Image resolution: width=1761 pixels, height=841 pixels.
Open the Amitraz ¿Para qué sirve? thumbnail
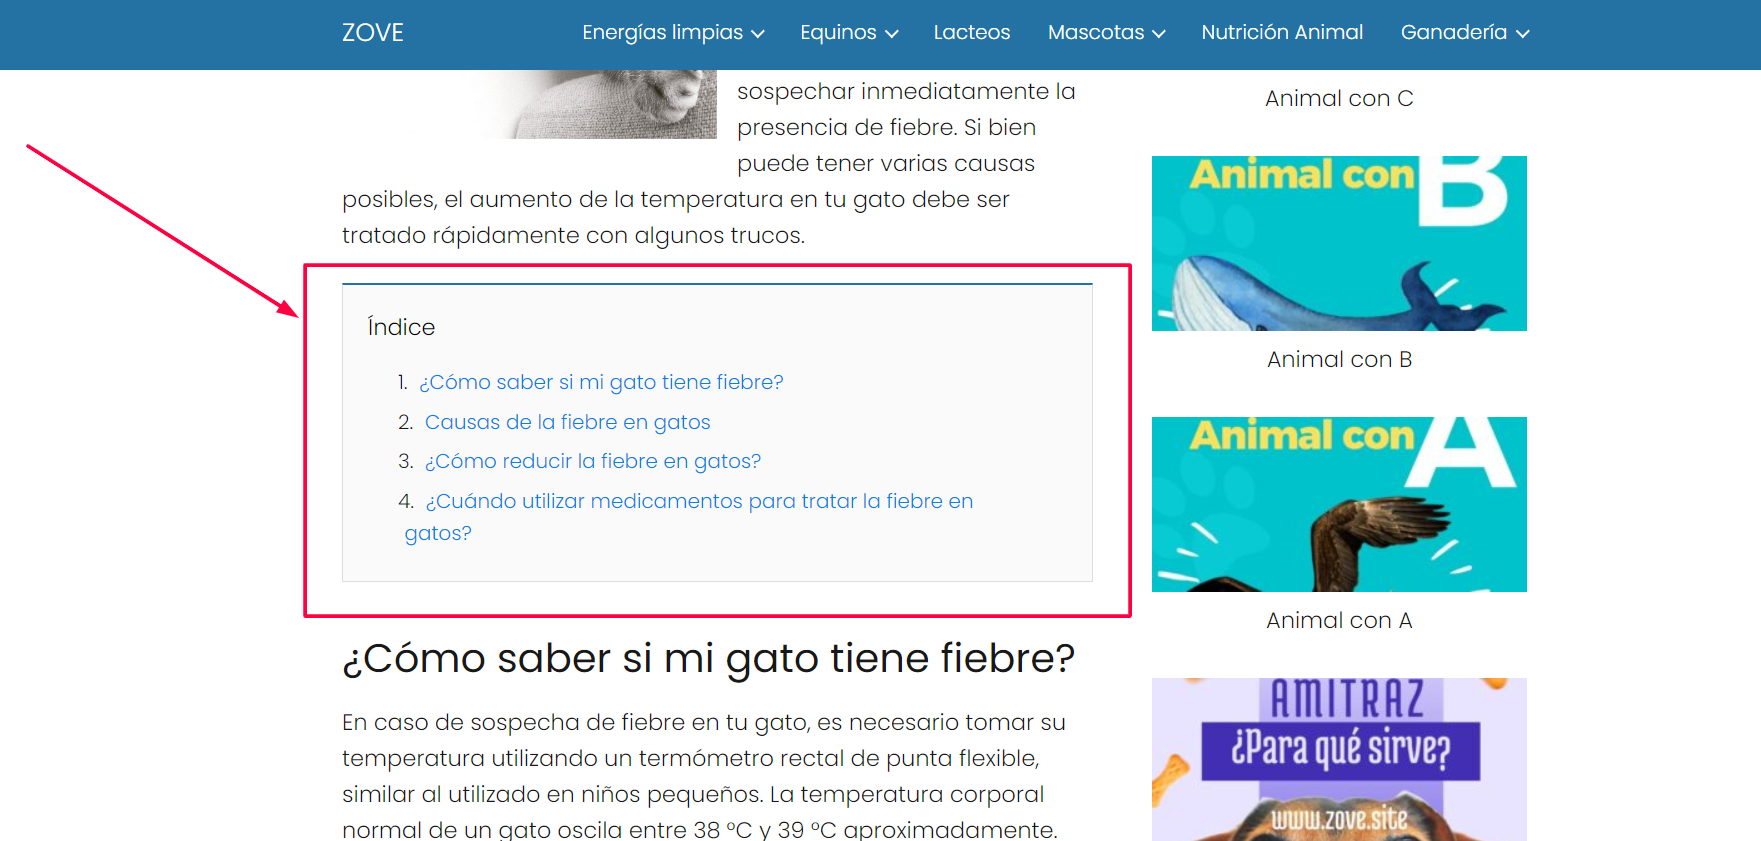[1339, 759]
